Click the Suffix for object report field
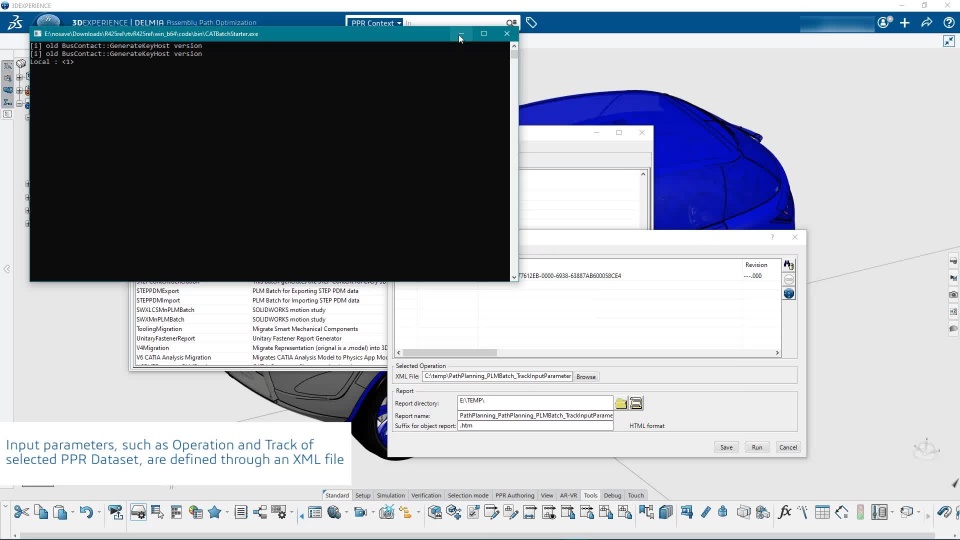Viewport: 960px width, 540px height. tap(535, 426)
